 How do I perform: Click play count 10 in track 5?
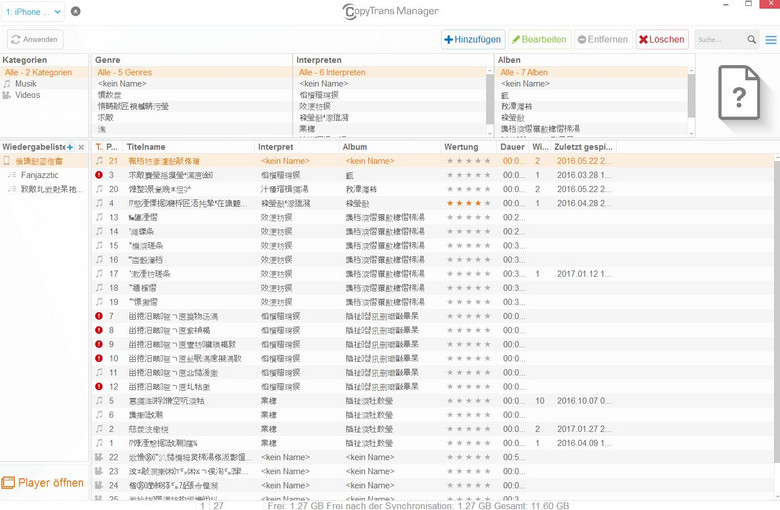click(x=540, y=401)
